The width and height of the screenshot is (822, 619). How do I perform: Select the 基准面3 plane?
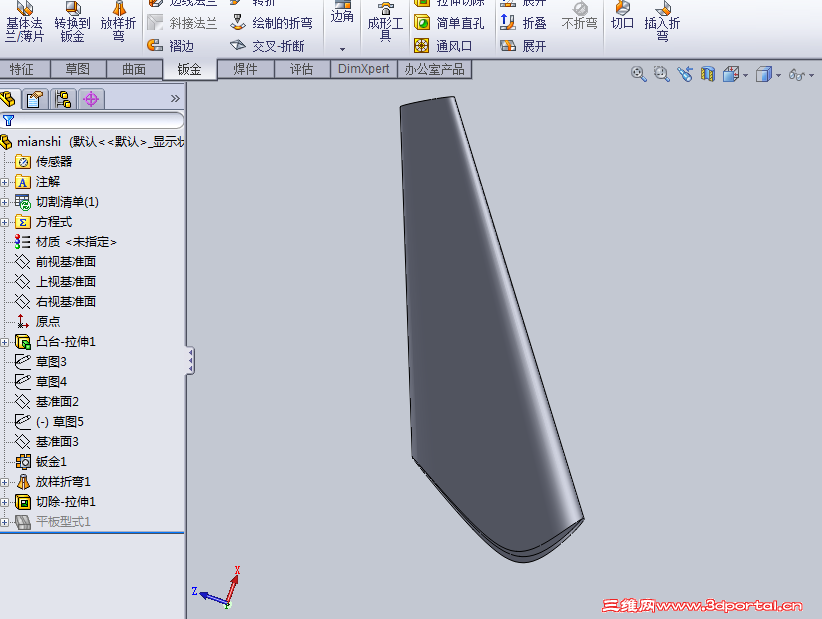[x=47, y=442]
